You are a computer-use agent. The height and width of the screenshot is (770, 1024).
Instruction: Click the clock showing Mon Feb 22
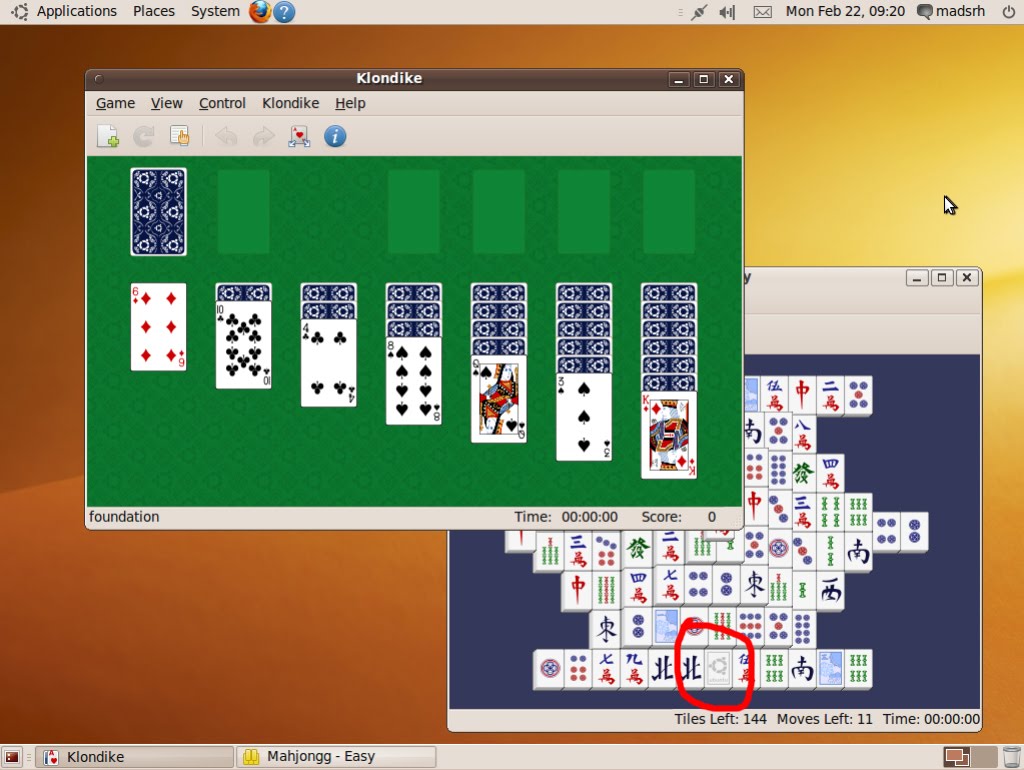click(x=845, y=11)
